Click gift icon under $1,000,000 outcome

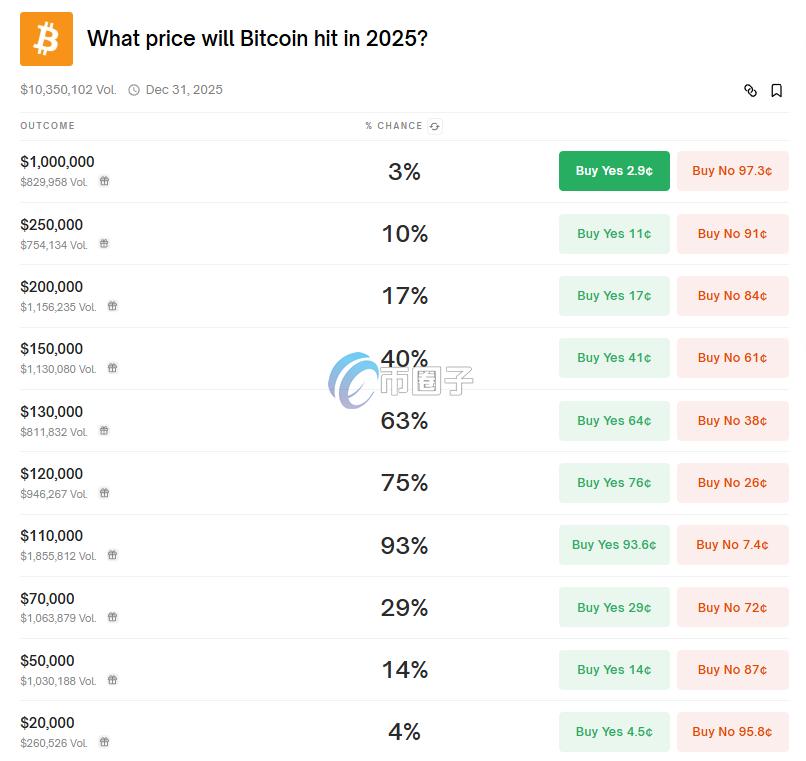104,182
